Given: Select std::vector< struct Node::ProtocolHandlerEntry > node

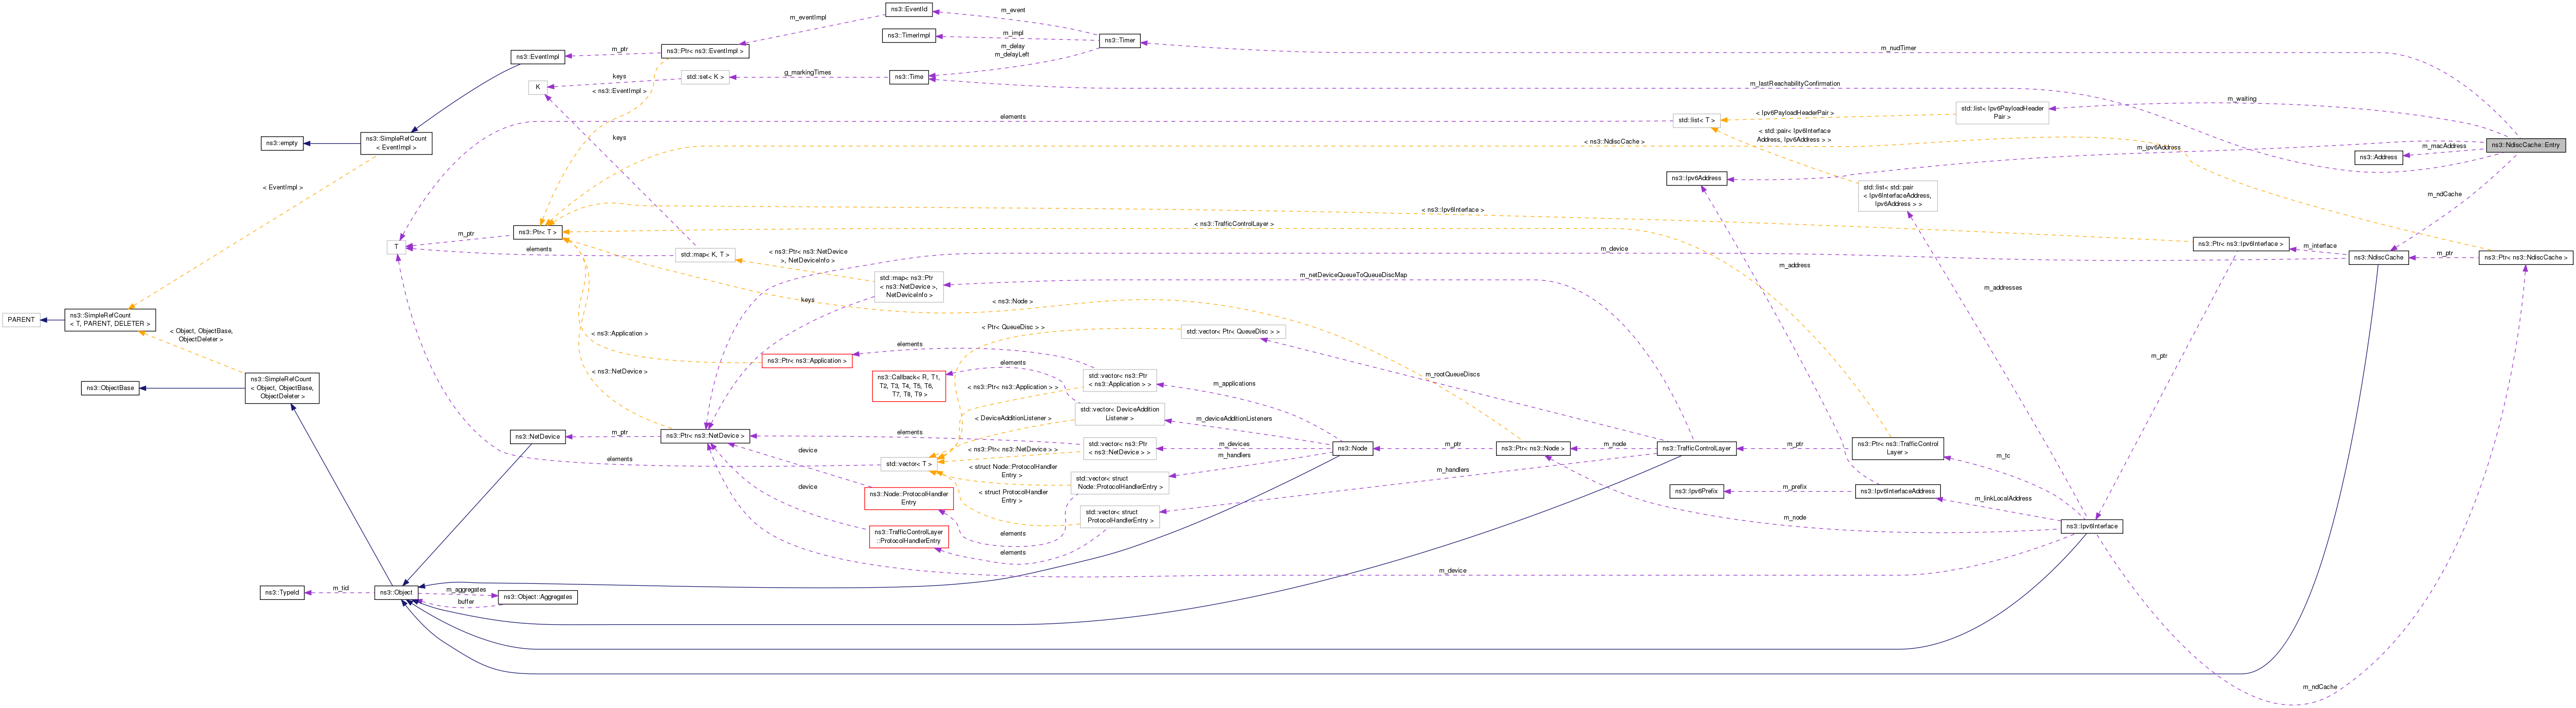Looking at the screenshot, I should coord(1120,482).
